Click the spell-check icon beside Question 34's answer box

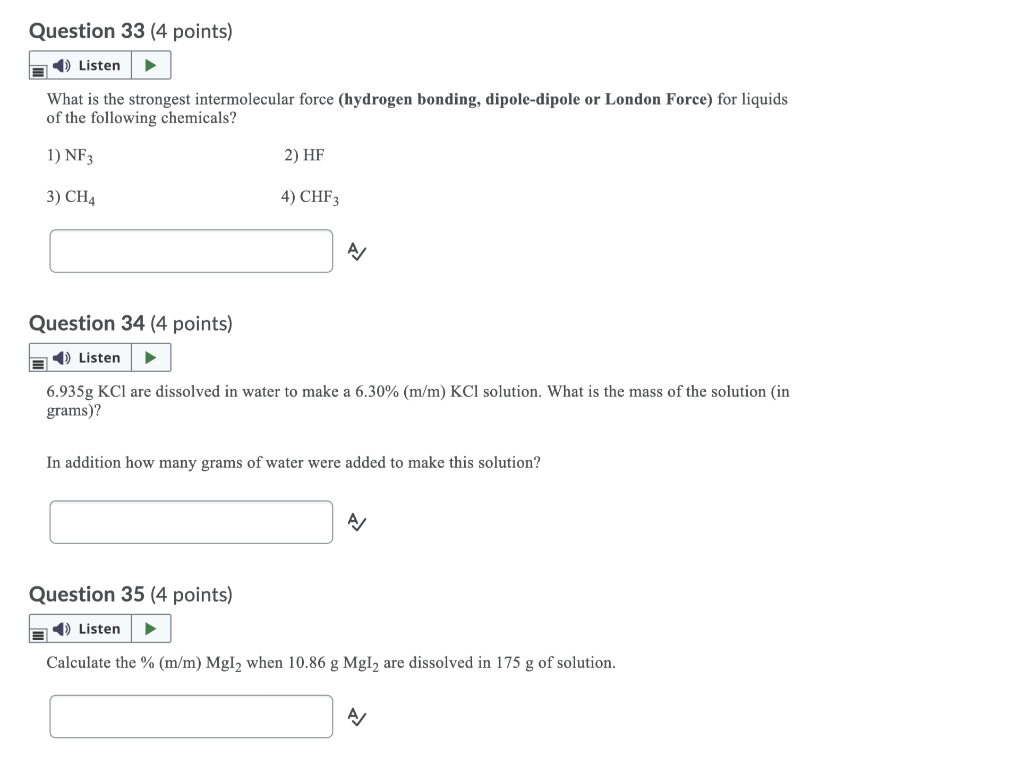[x=356, y=521]
